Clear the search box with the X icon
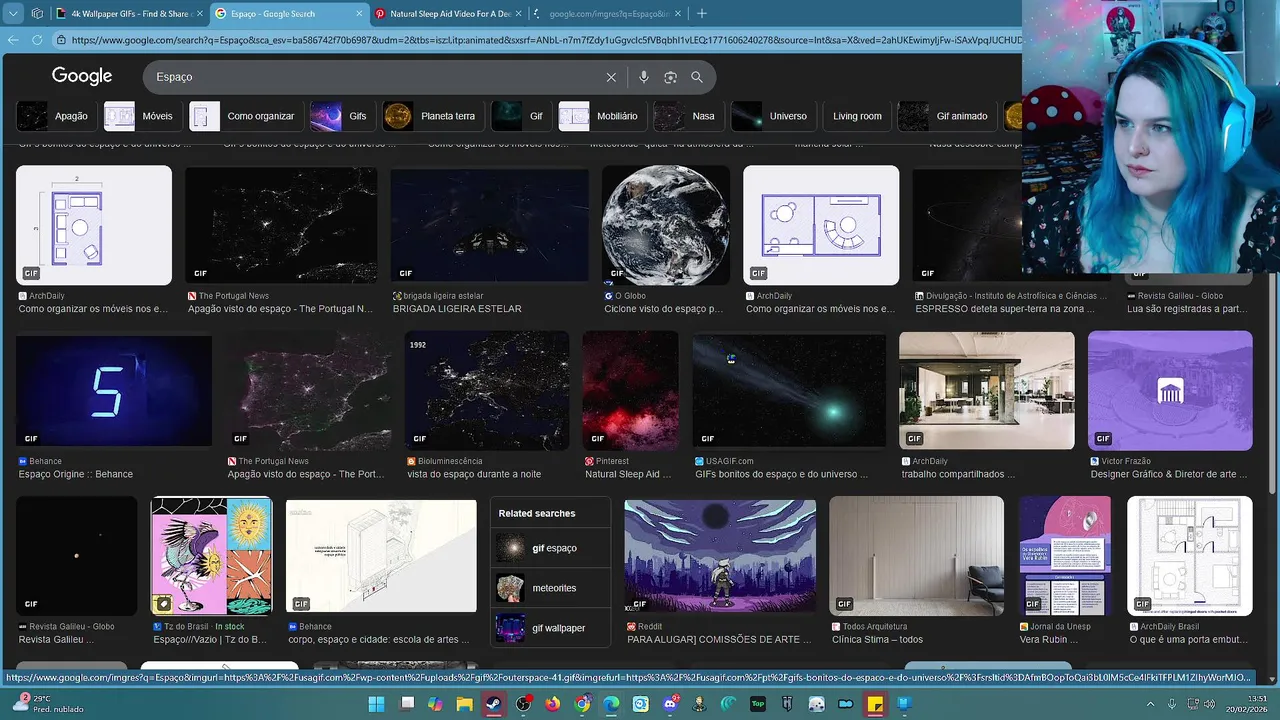This screenshot has width=1280, height=720. [611, 77]
